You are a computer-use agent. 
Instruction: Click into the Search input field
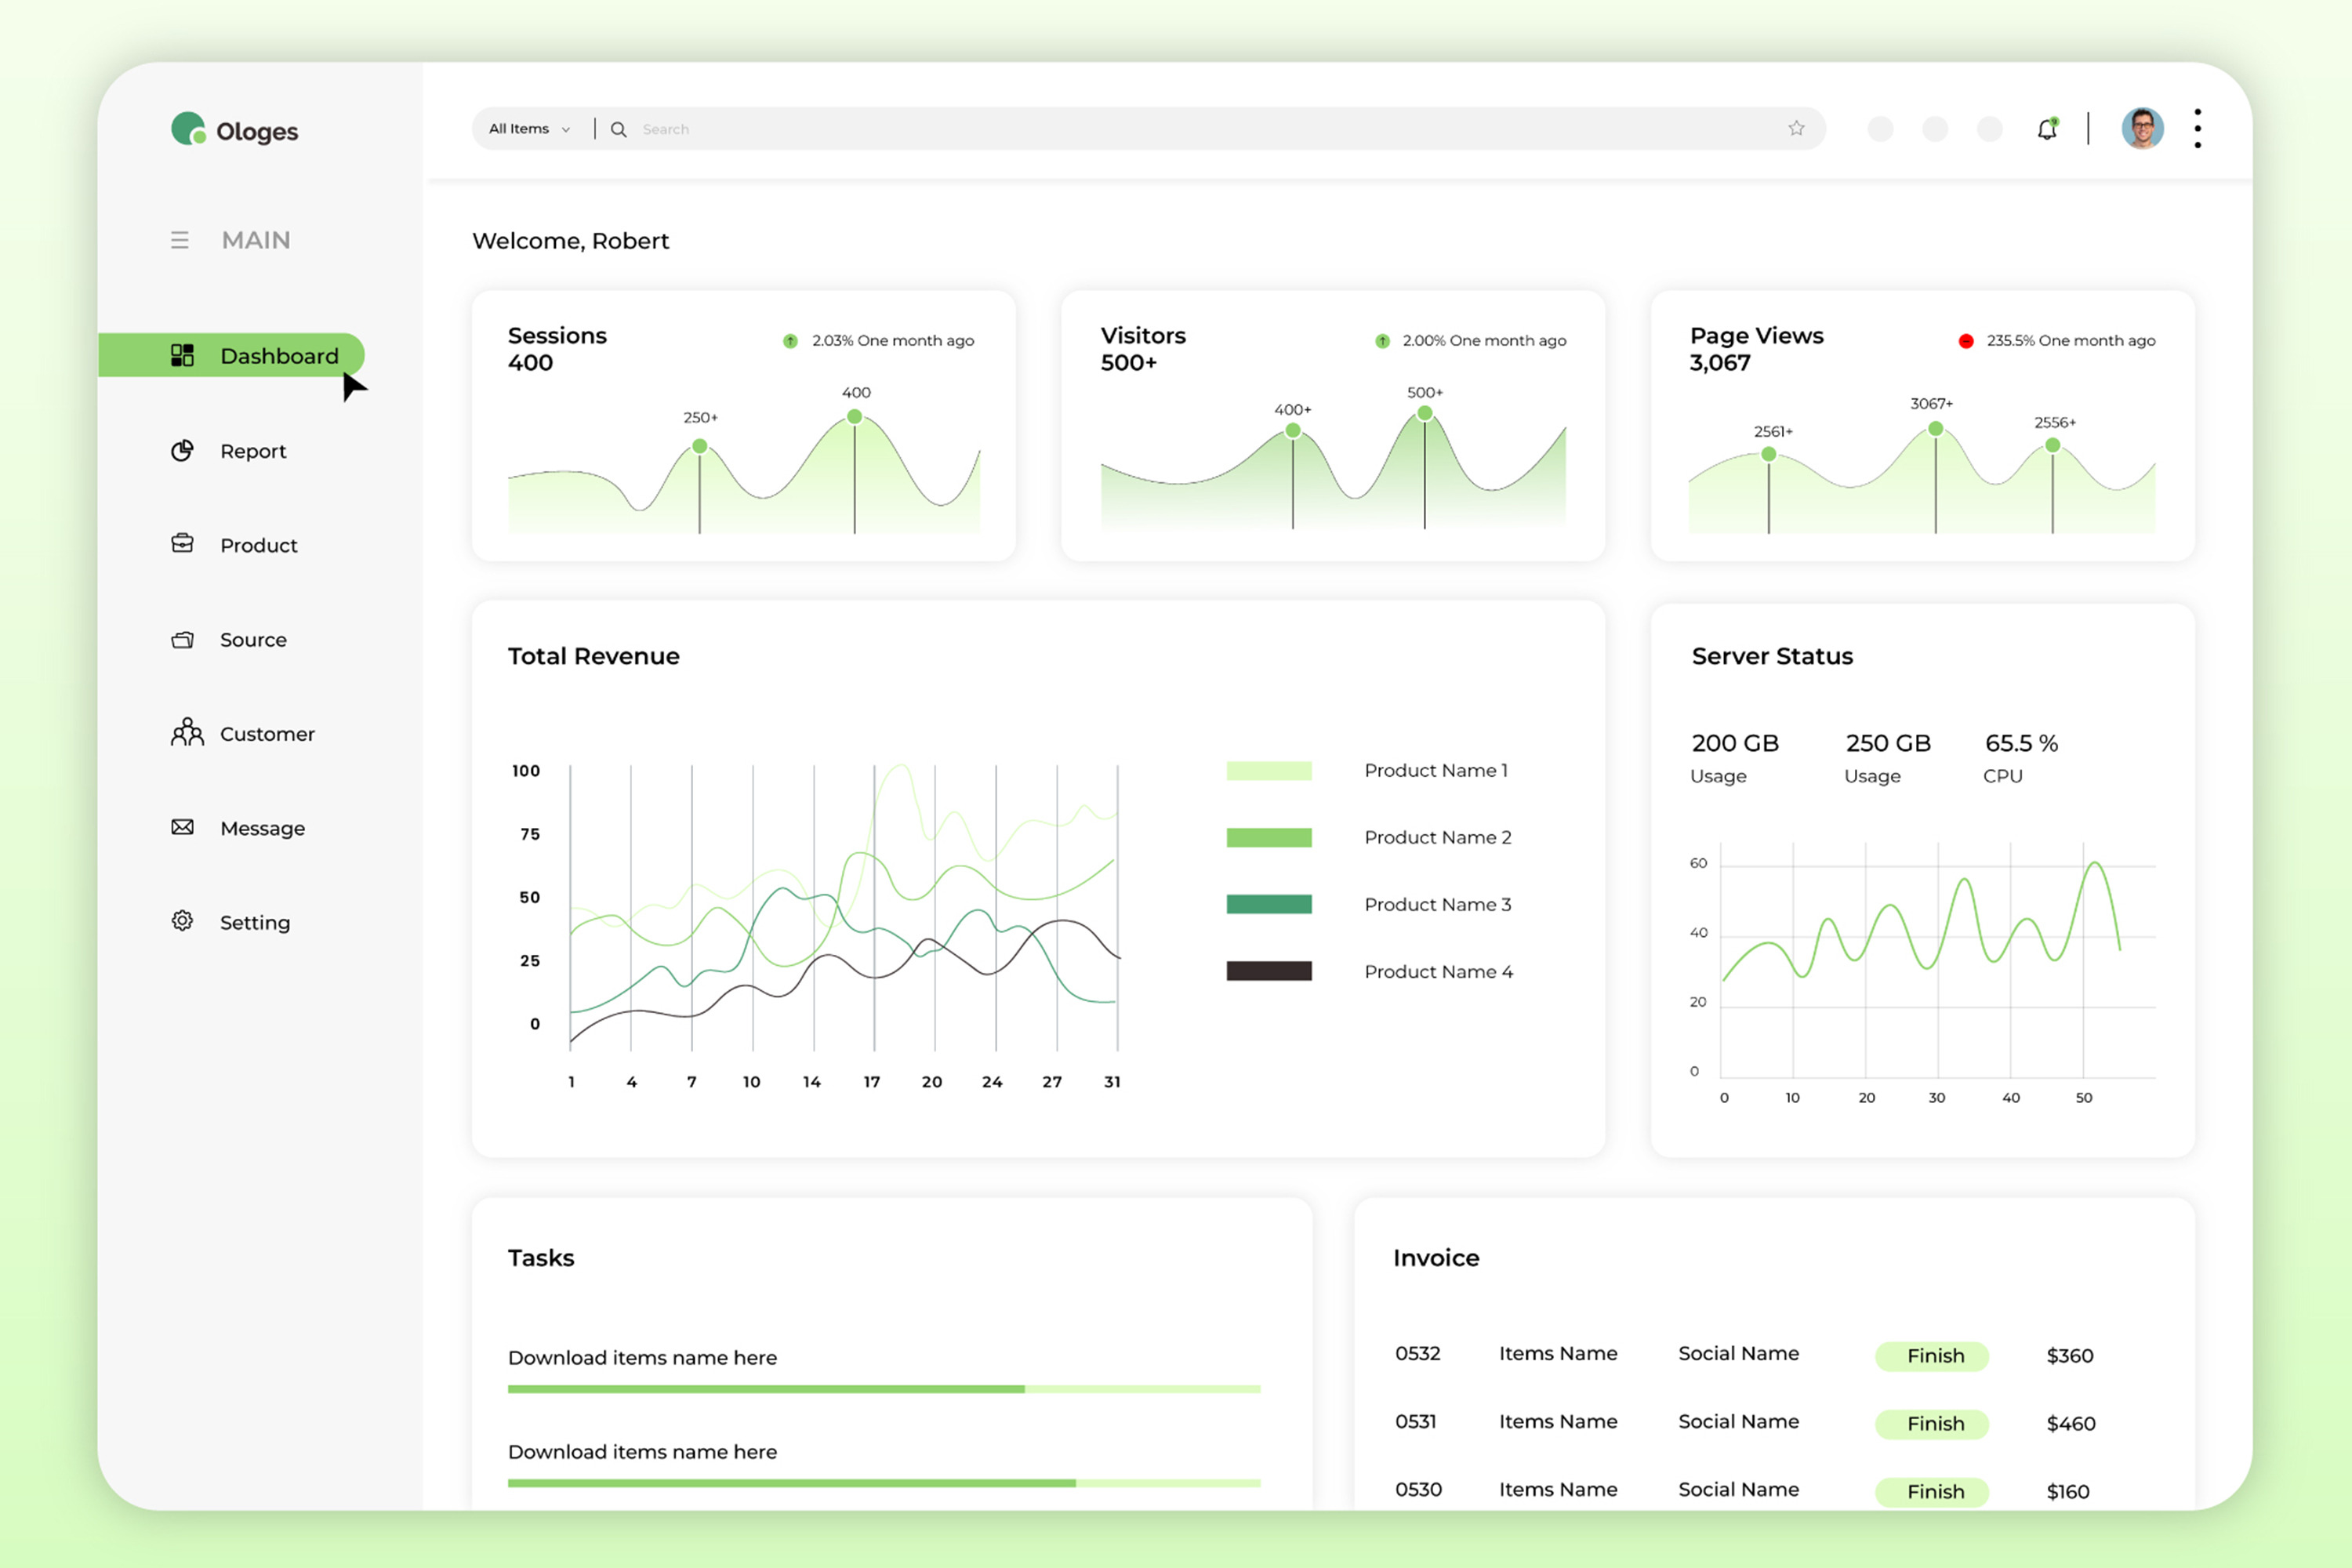1200,129
